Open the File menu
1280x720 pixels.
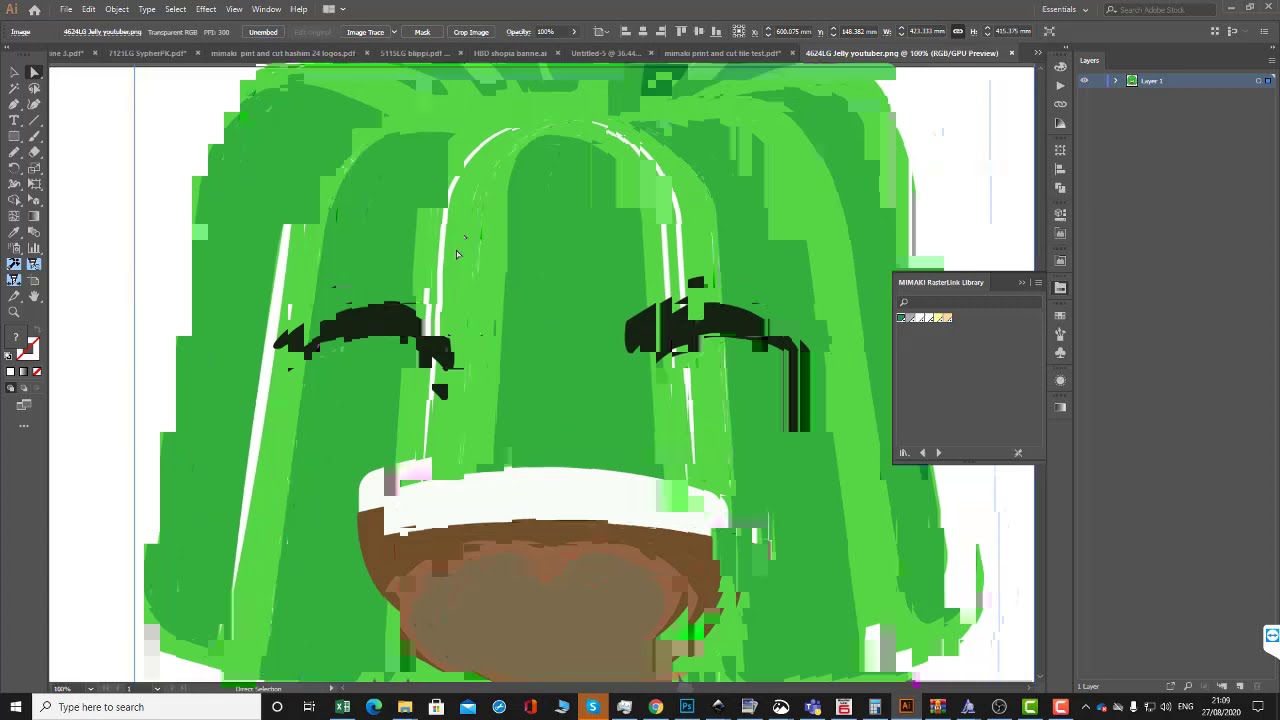pos(66,9)
